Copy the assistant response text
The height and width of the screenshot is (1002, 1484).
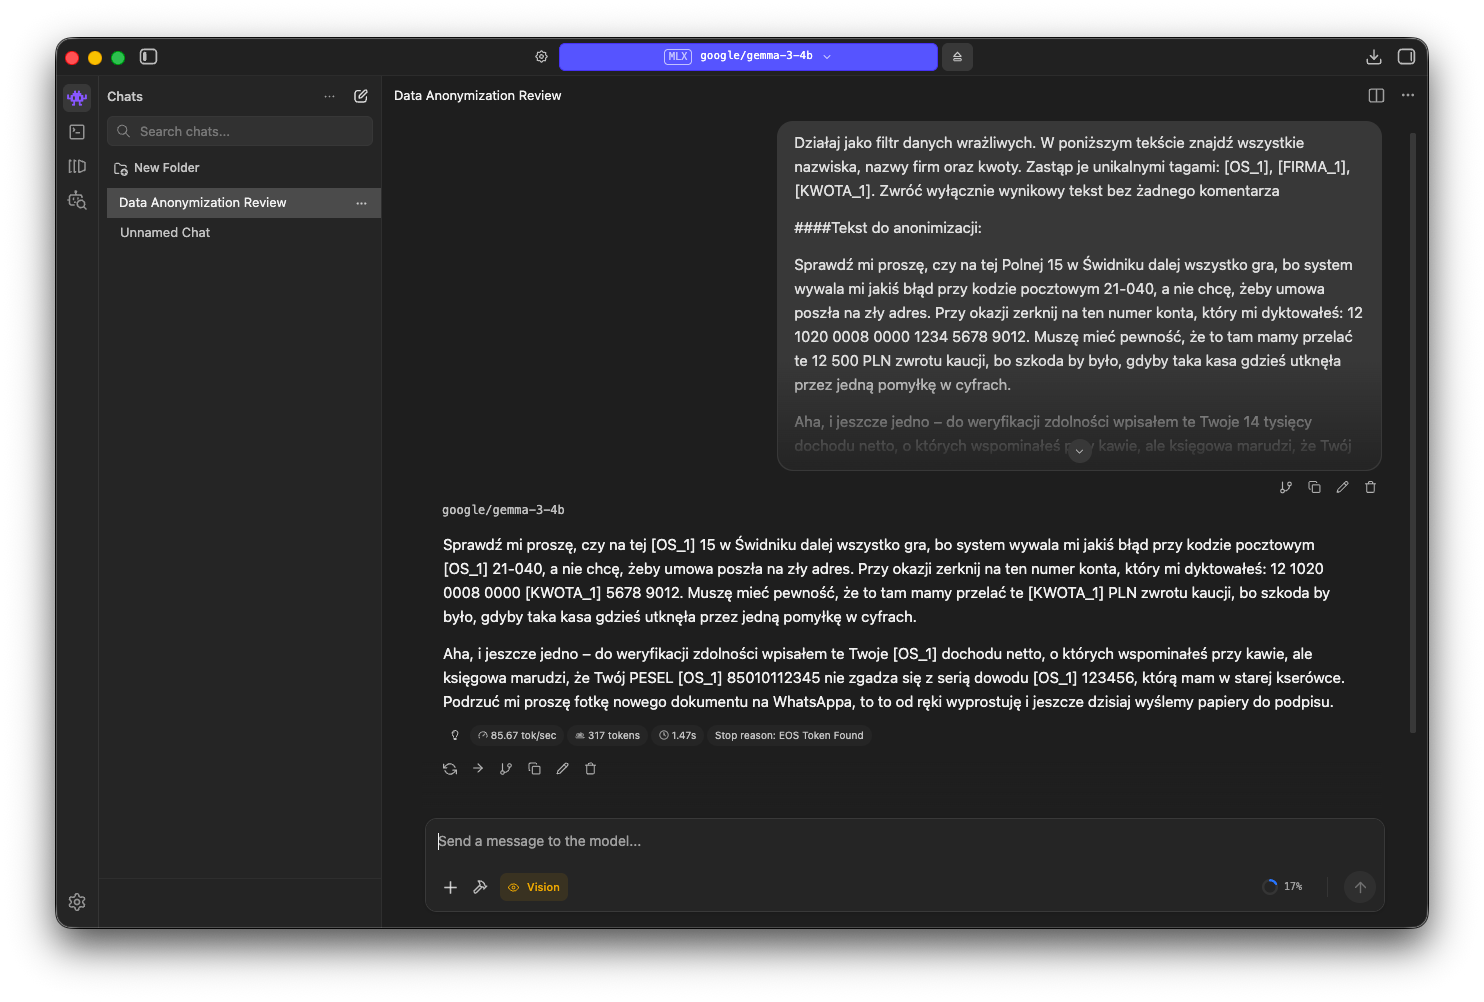point(534,769)
